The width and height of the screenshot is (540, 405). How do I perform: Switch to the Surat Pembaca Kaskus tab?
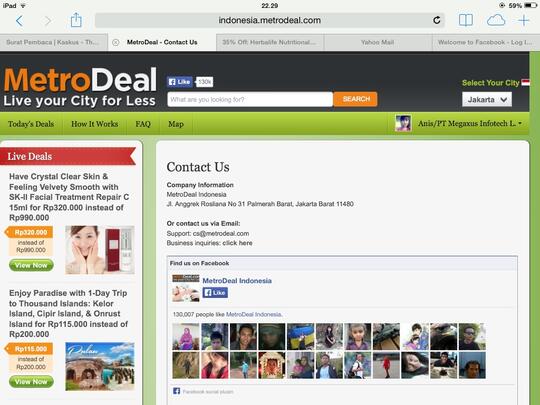coord(54,42)
